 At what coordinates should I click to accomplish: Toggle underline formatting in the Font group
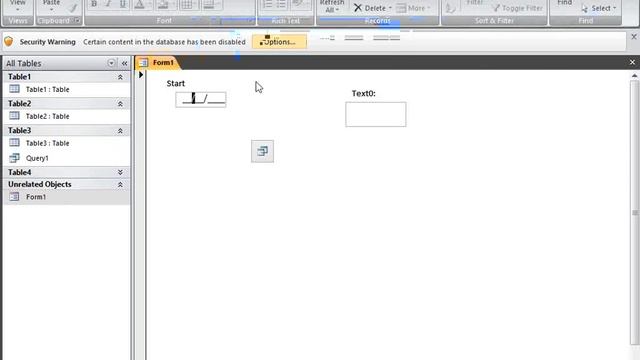[x=122, y=4]
